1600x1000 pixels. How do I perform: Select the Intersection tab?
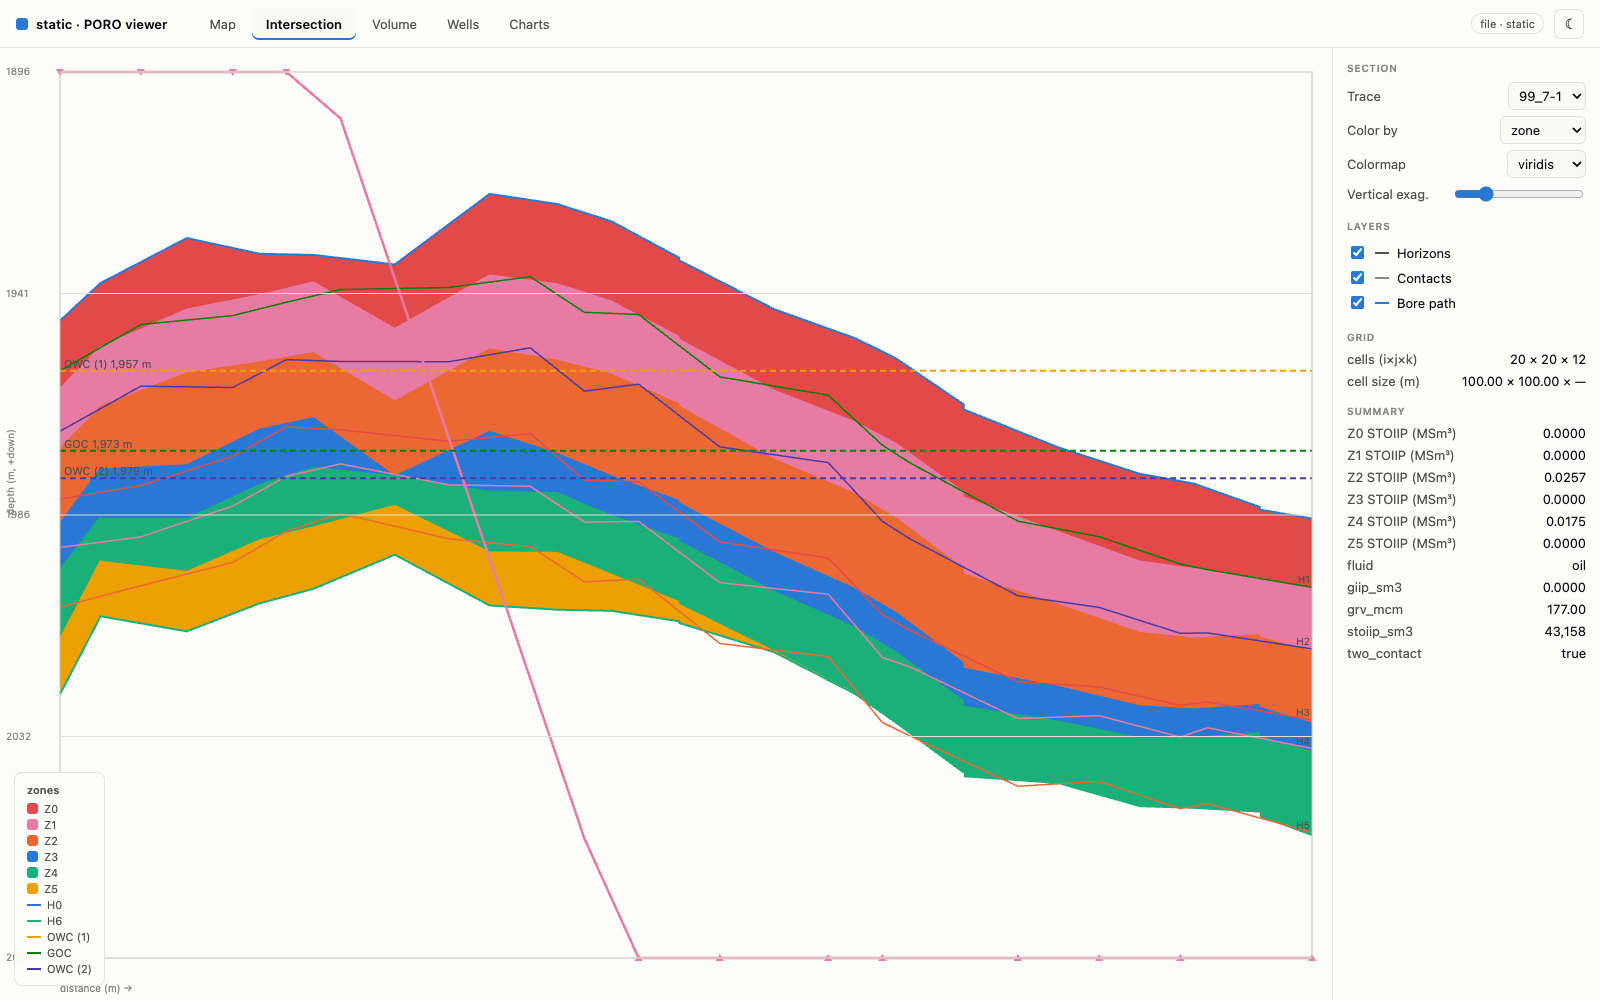(304, 24)
